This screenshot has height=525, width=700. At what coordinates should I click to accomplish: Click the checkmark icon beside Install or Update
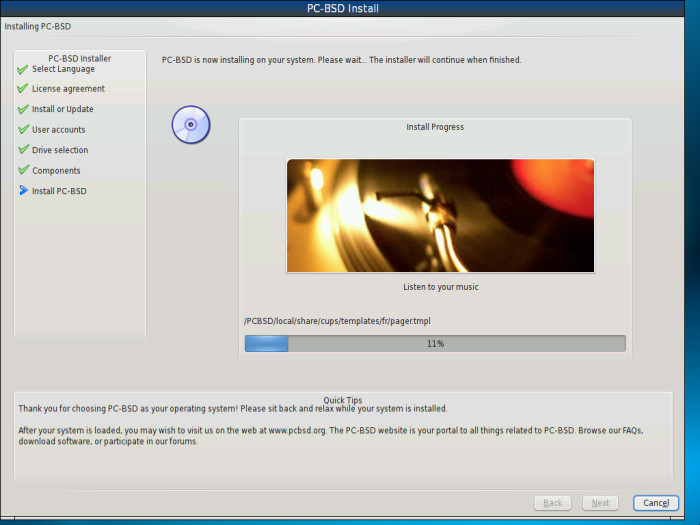(23, 109)
